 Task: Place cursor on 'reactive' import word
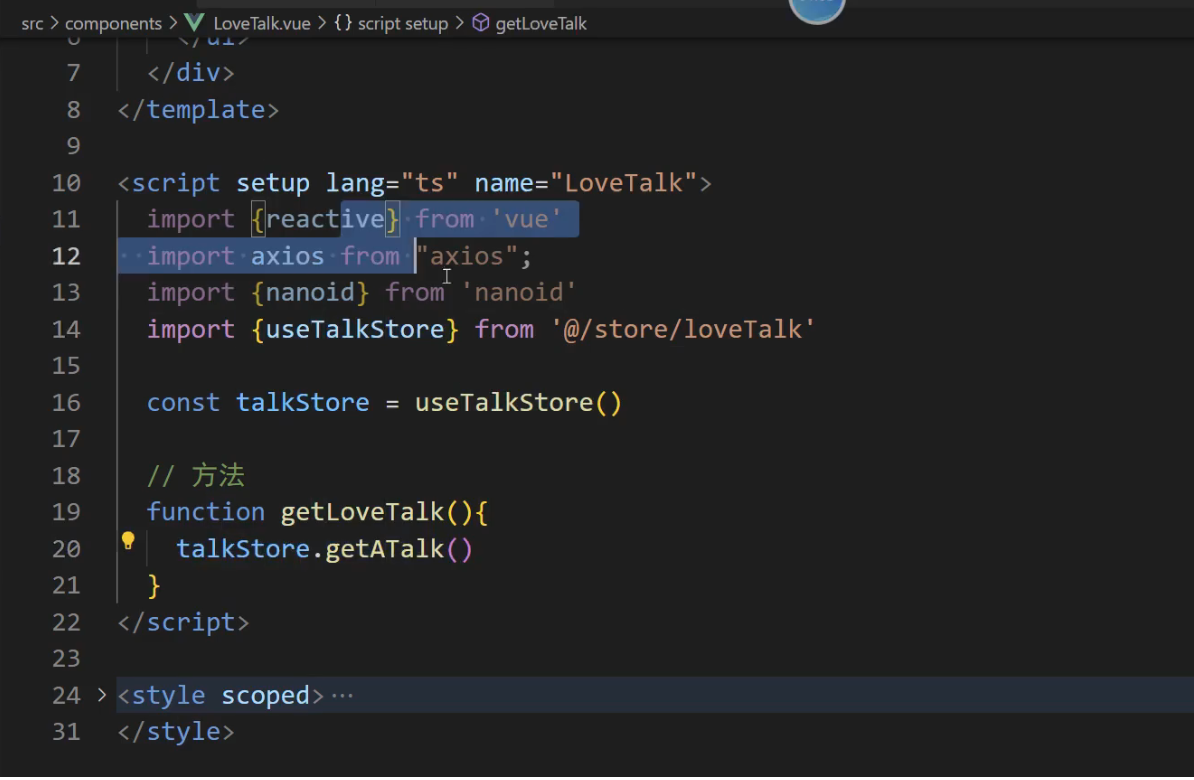click(325, 219)
